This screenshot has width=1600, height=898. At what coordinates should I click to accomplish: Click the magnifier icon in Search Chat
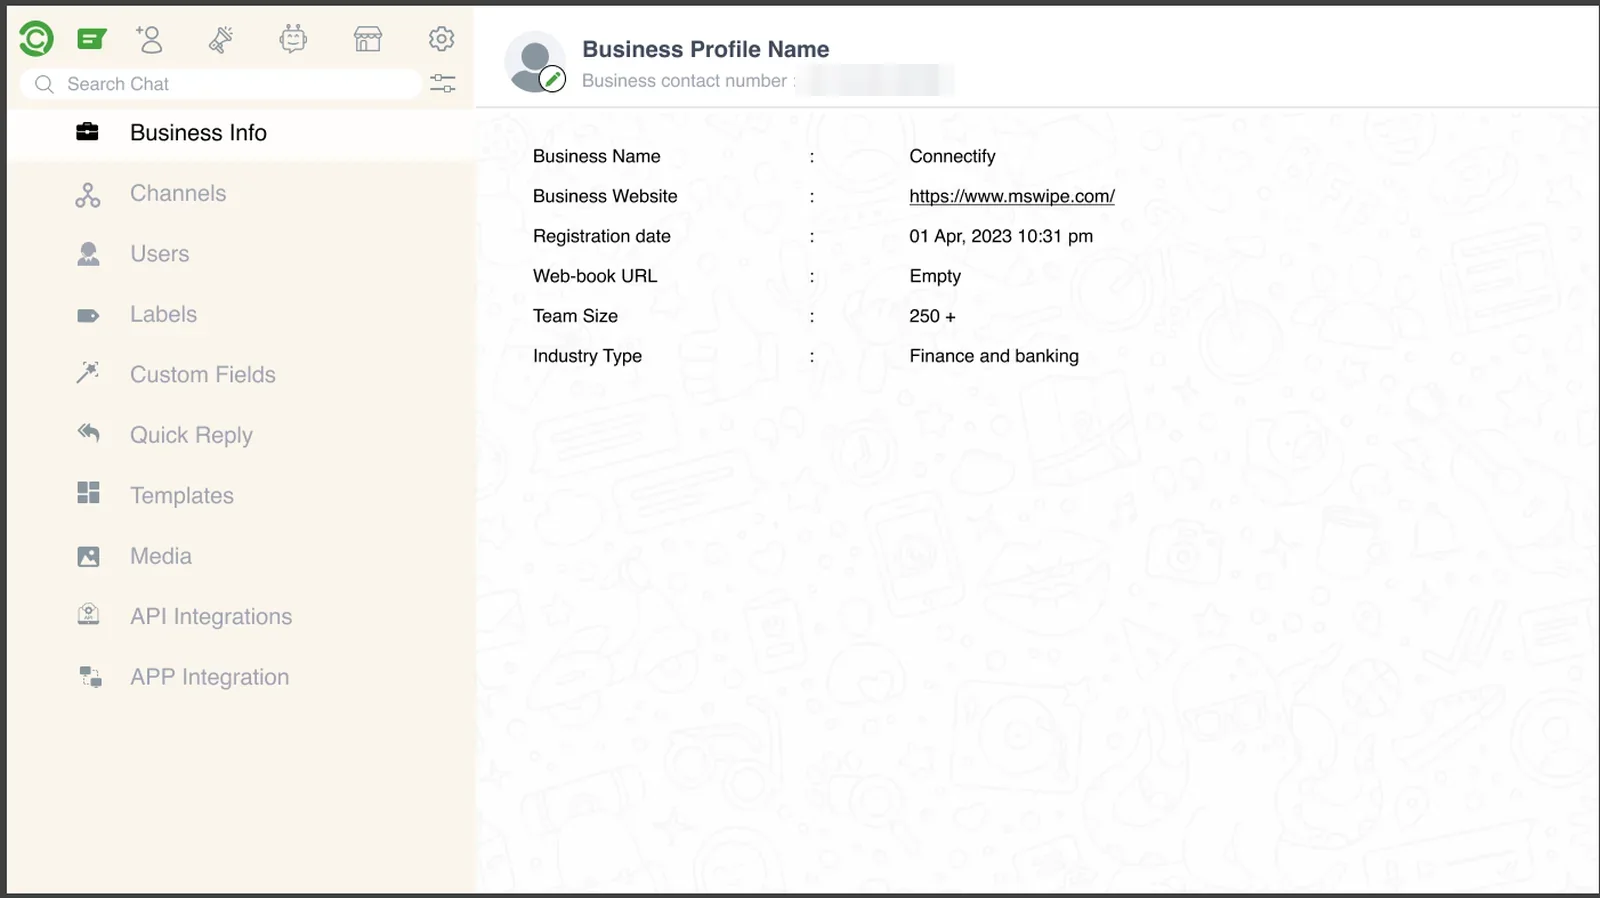[x=44, y=84]
